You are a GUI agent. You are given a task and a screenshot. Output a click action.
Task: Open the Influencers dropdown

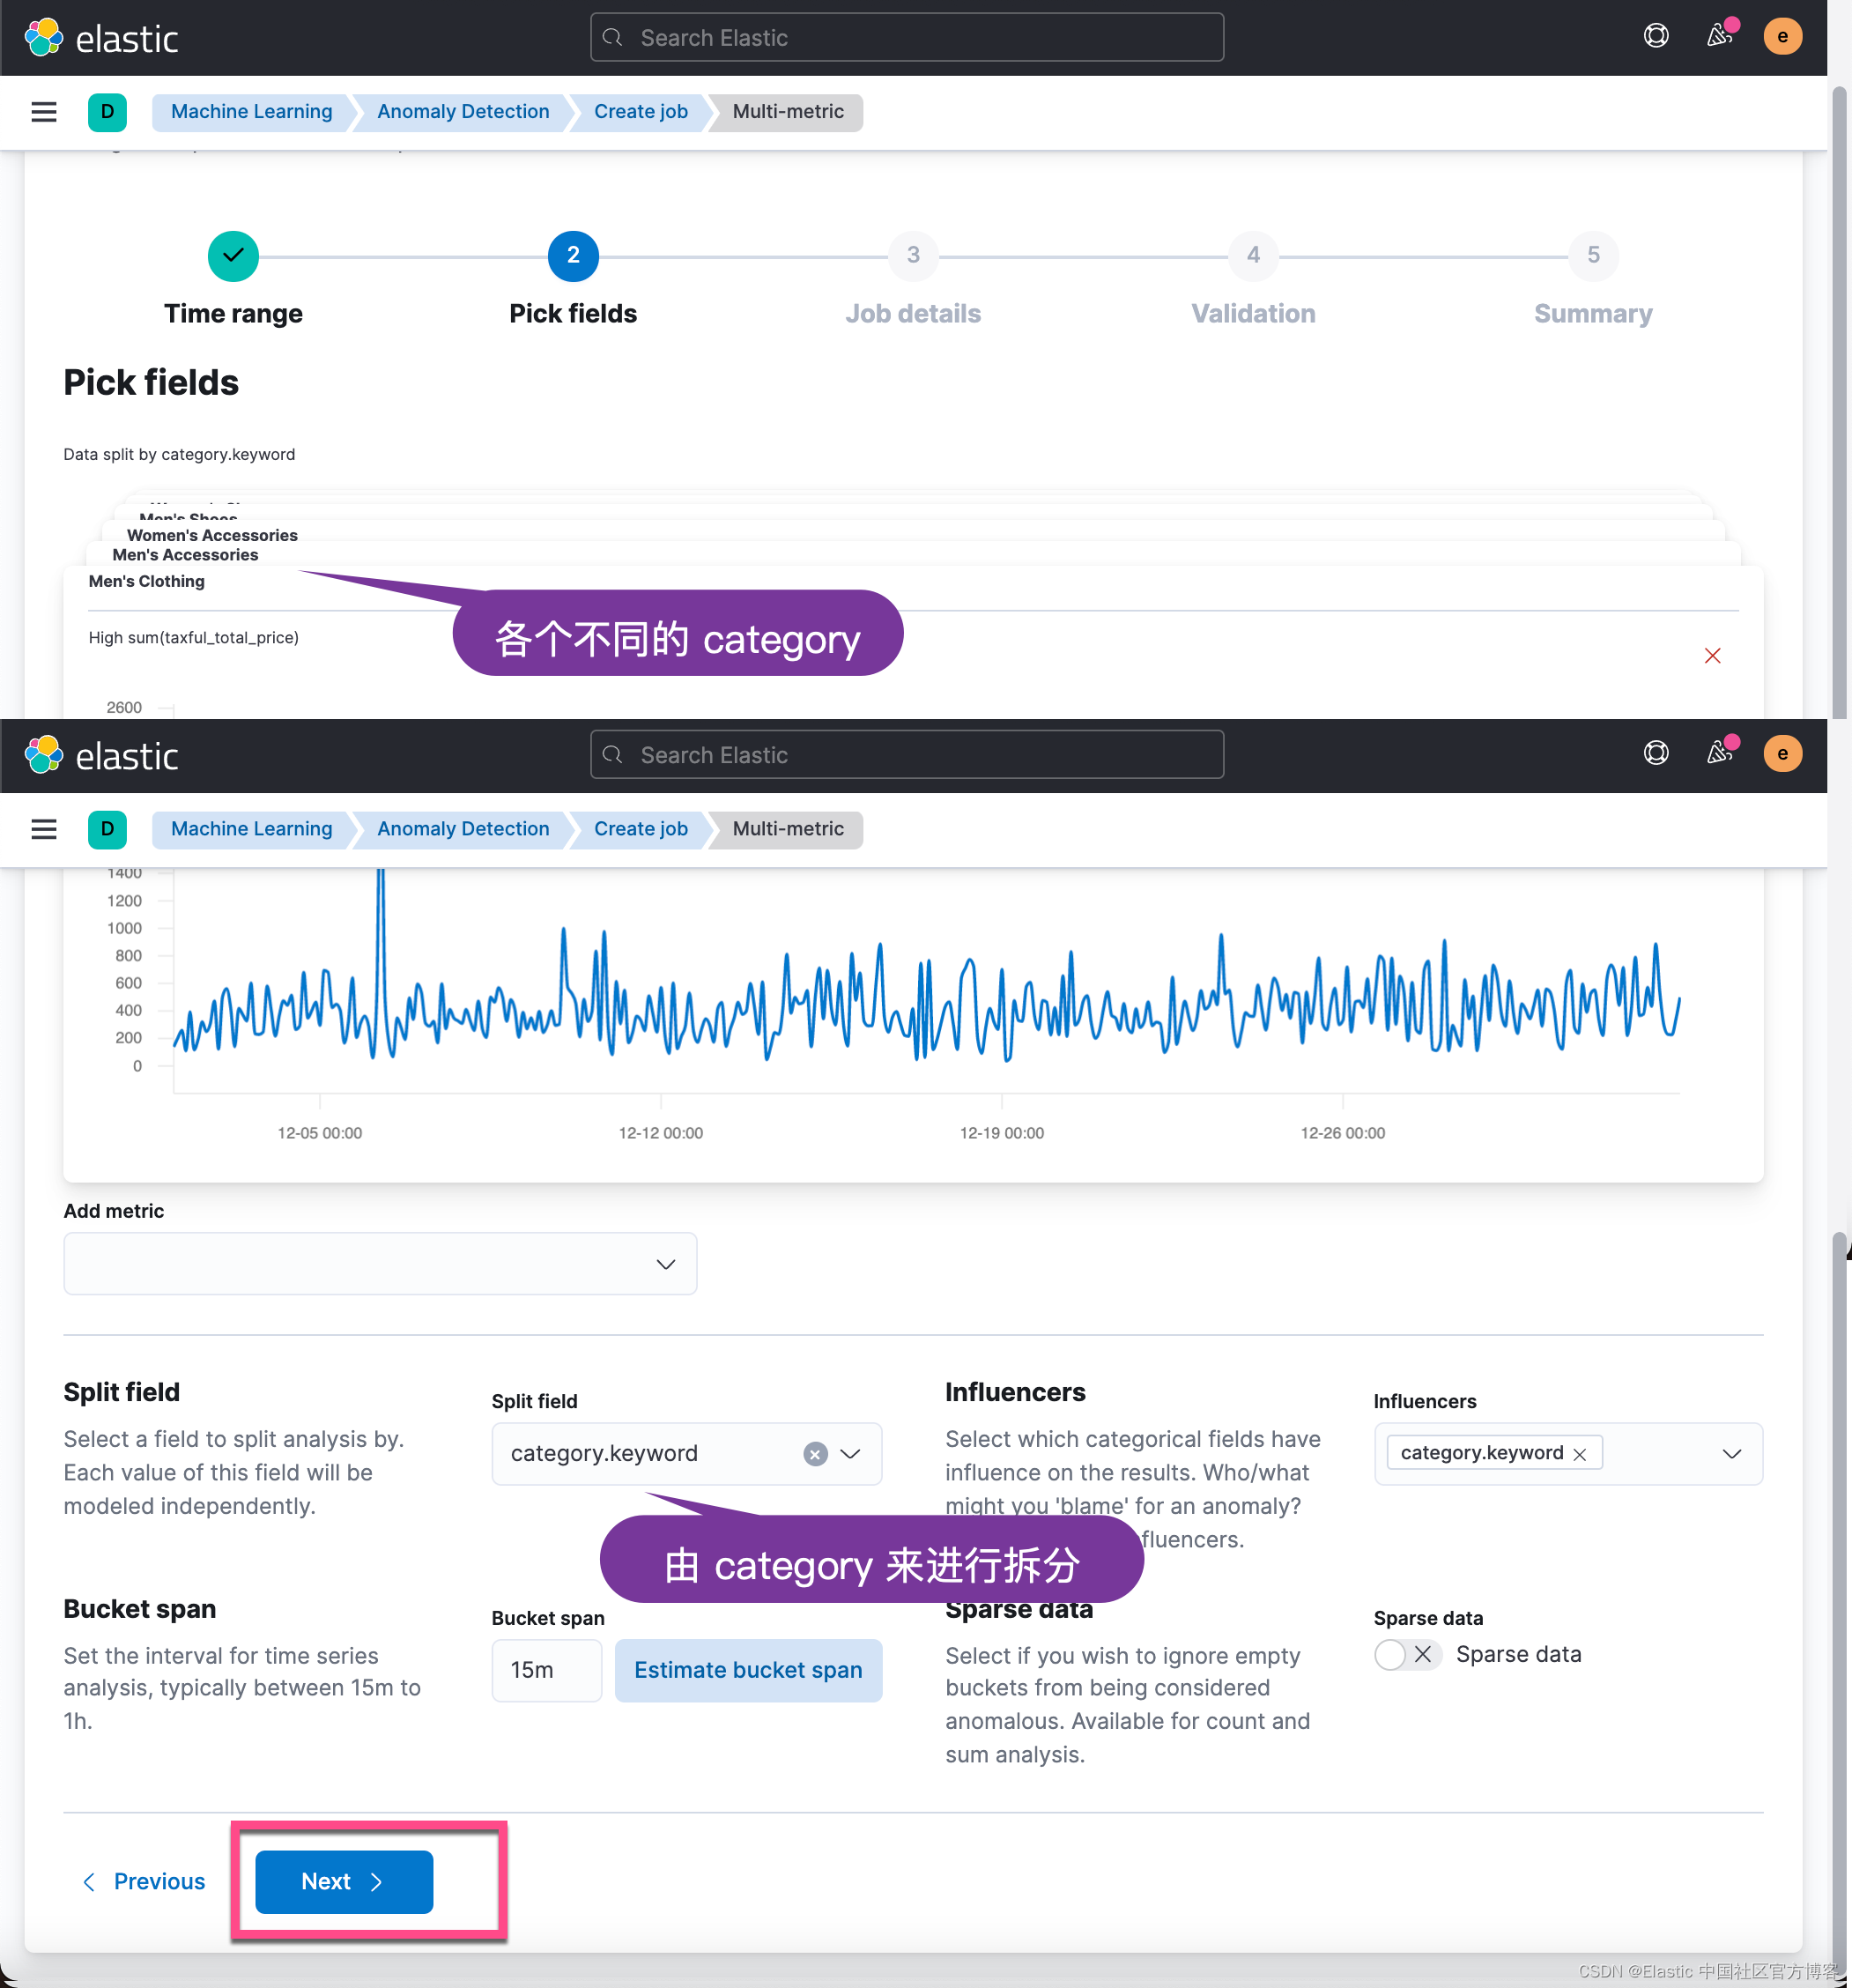tap(1731, 1454)
